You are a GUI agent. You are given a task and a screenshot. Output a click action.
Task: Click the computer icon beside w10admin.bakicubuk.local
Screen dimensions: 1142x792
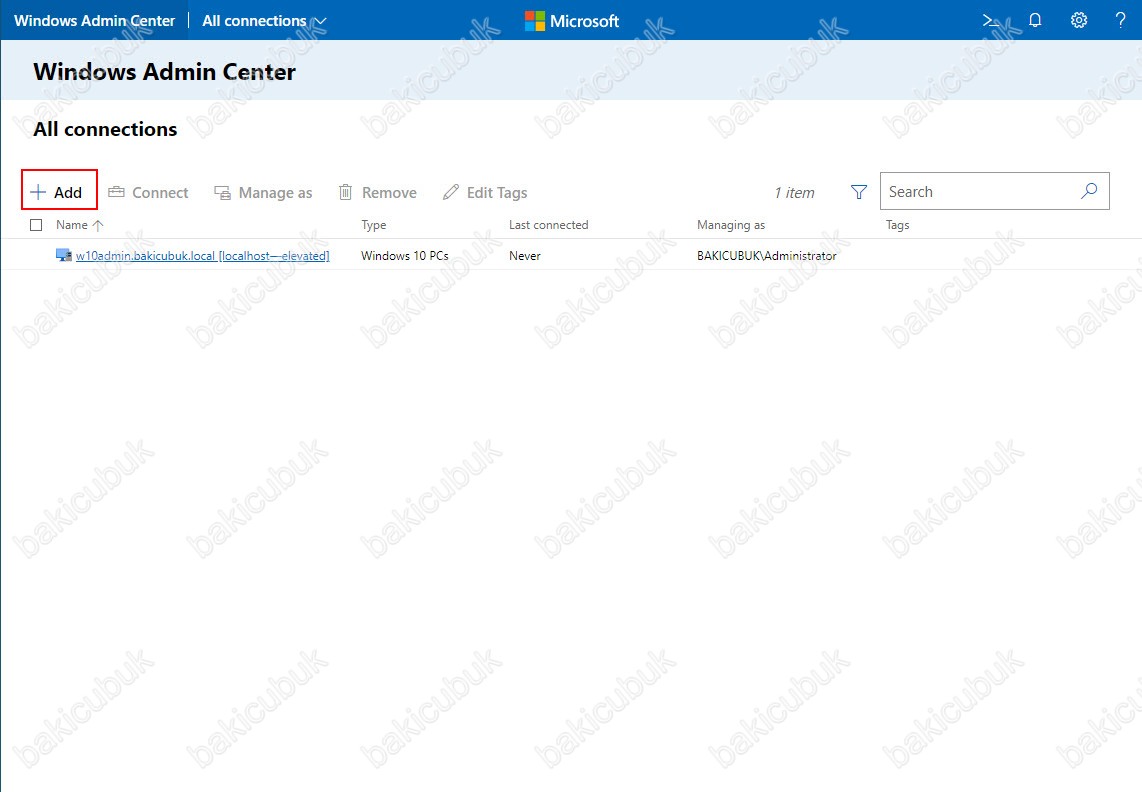(63, 255)
